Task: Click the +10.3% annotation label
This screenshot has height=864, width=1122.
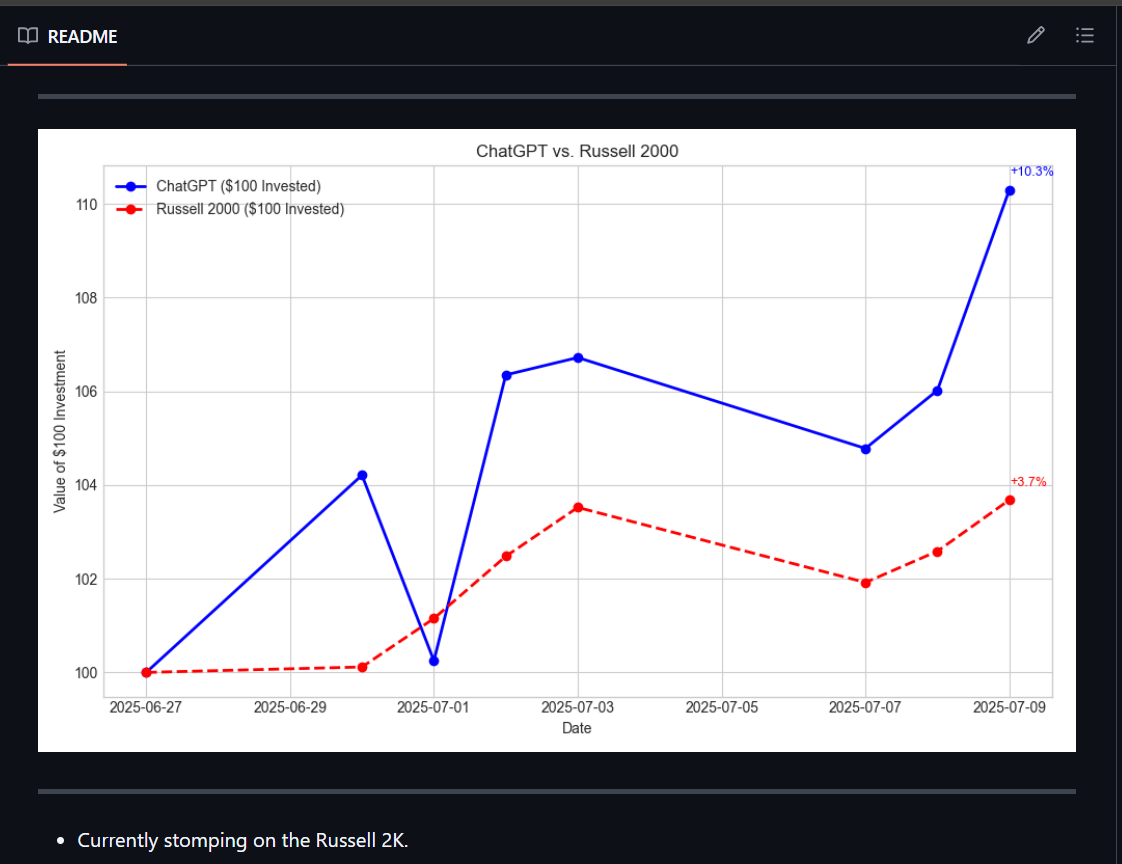Action: tap(1031, 171)
